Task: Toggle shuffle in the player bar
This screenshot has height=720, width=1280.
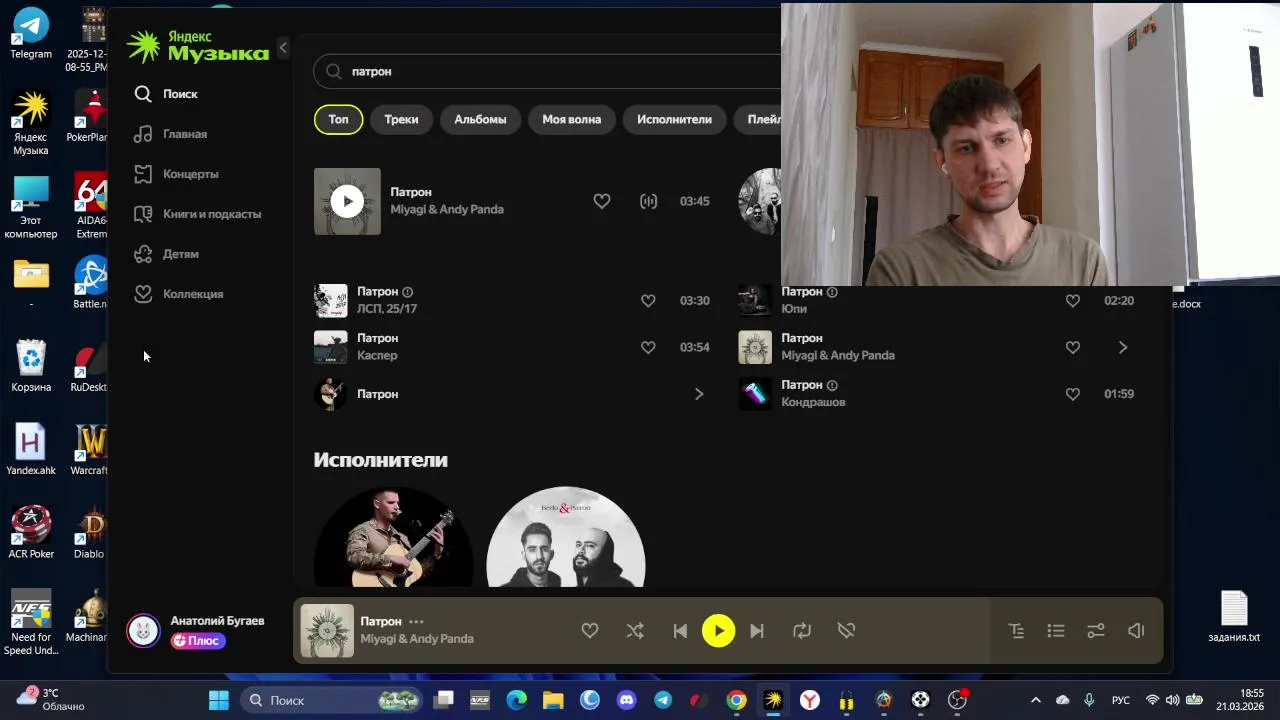Action: (x=635, y=631)
